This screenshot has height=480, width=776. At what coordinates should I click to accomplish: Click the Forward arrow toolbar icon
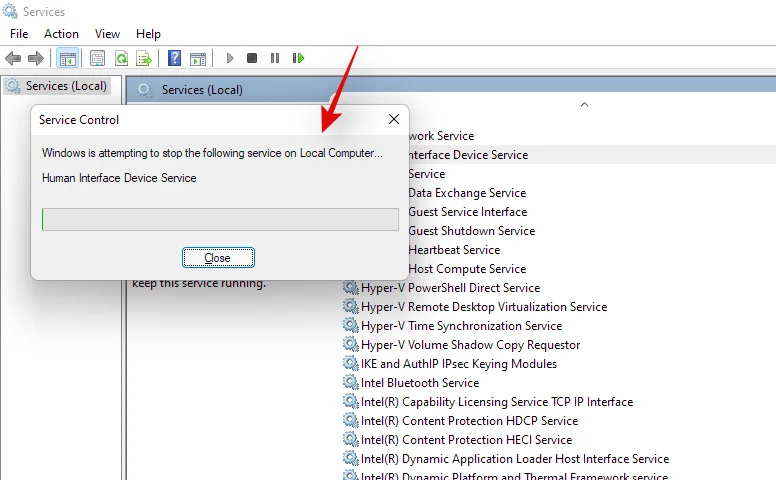click(x=36, y=58)
